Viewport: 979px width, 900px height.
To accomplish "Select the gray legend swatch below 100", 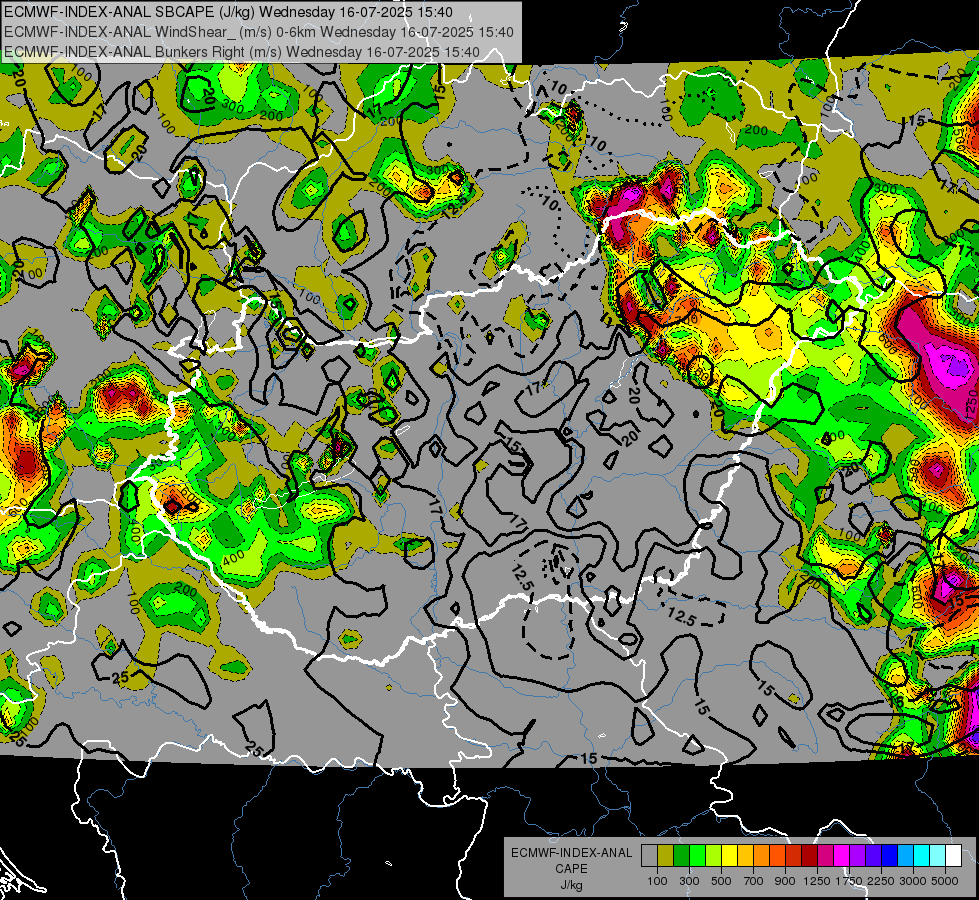I will 649,856.
